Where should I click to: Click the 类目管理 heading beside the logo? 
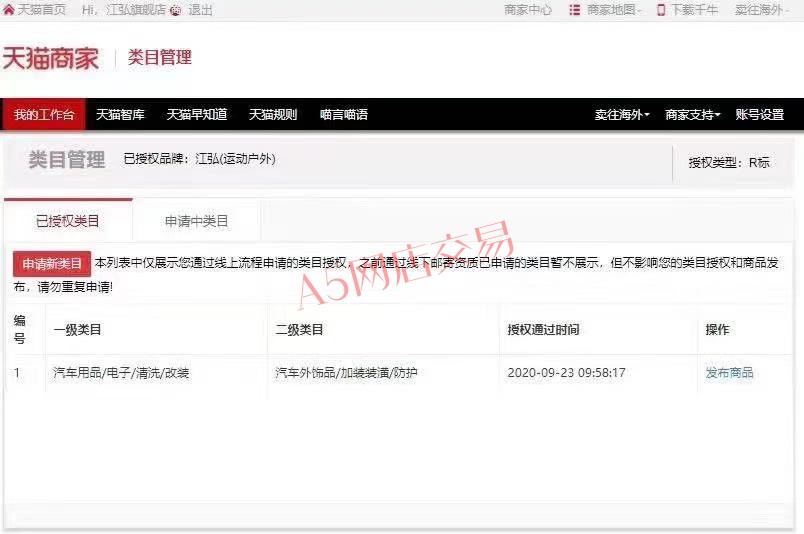coord(159,57)
